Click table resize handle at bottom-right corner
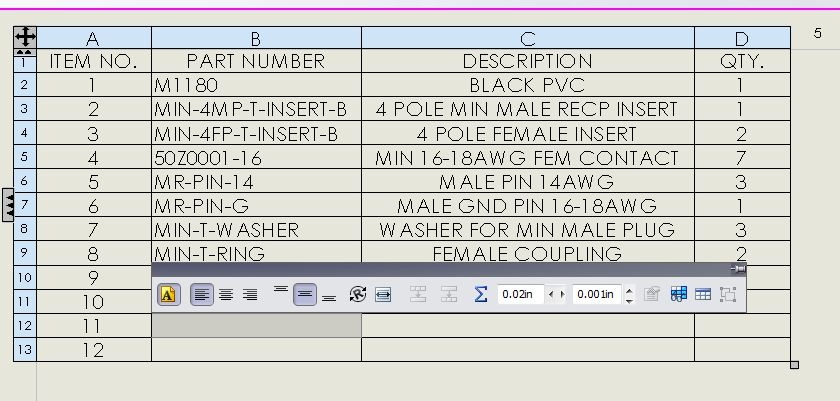The width and height of the screenshot is (840, 401). (x=794, y=365)
